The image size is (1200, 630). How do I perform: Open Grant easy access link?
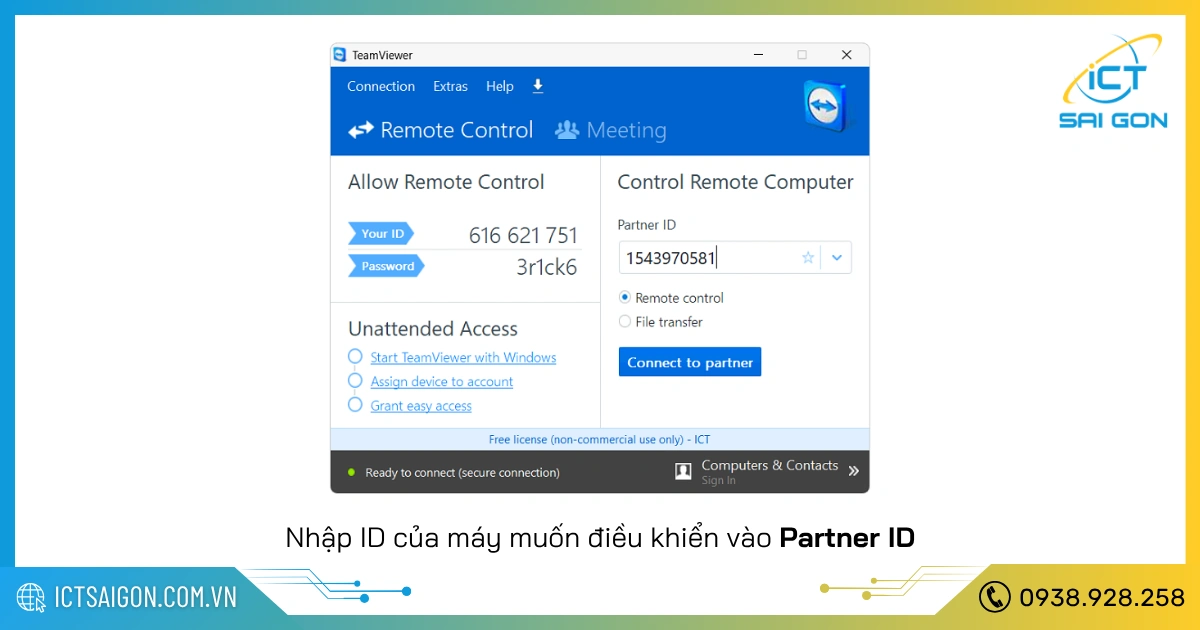pyautogui.click(x=421, y=406)
